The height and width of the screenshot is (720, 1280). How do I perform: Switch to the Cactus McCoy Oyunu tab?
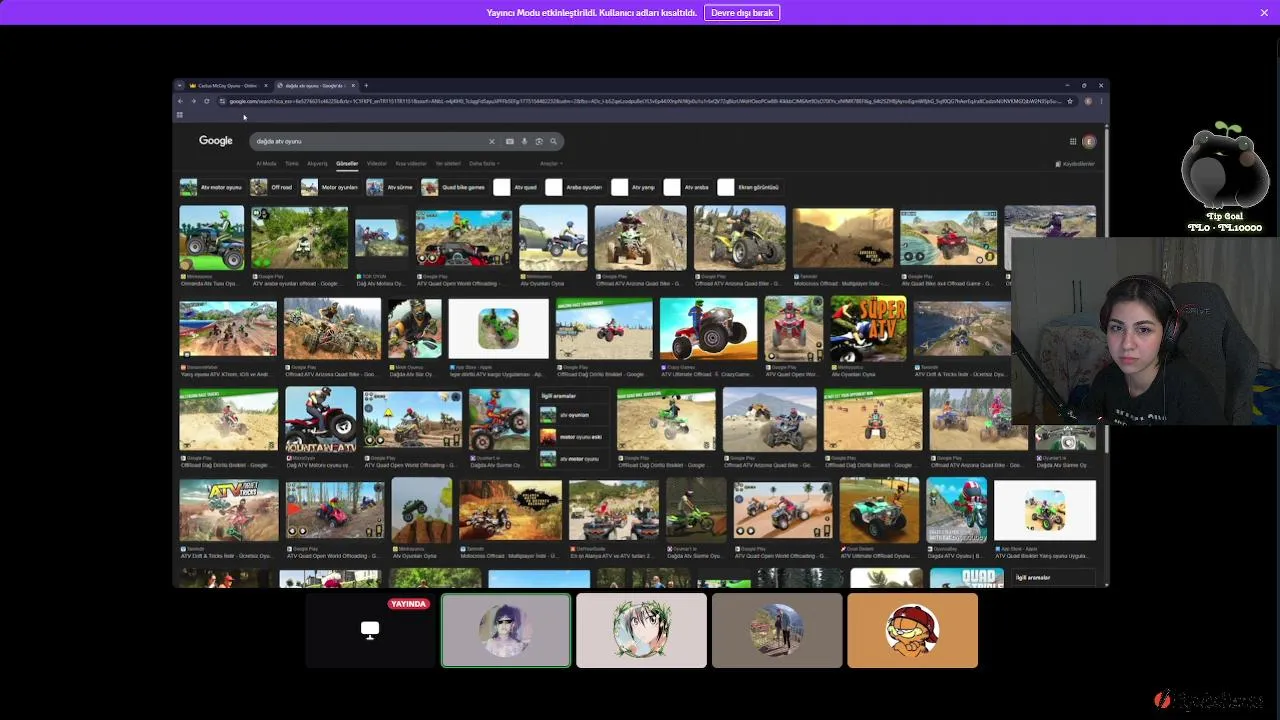[228, 86]
